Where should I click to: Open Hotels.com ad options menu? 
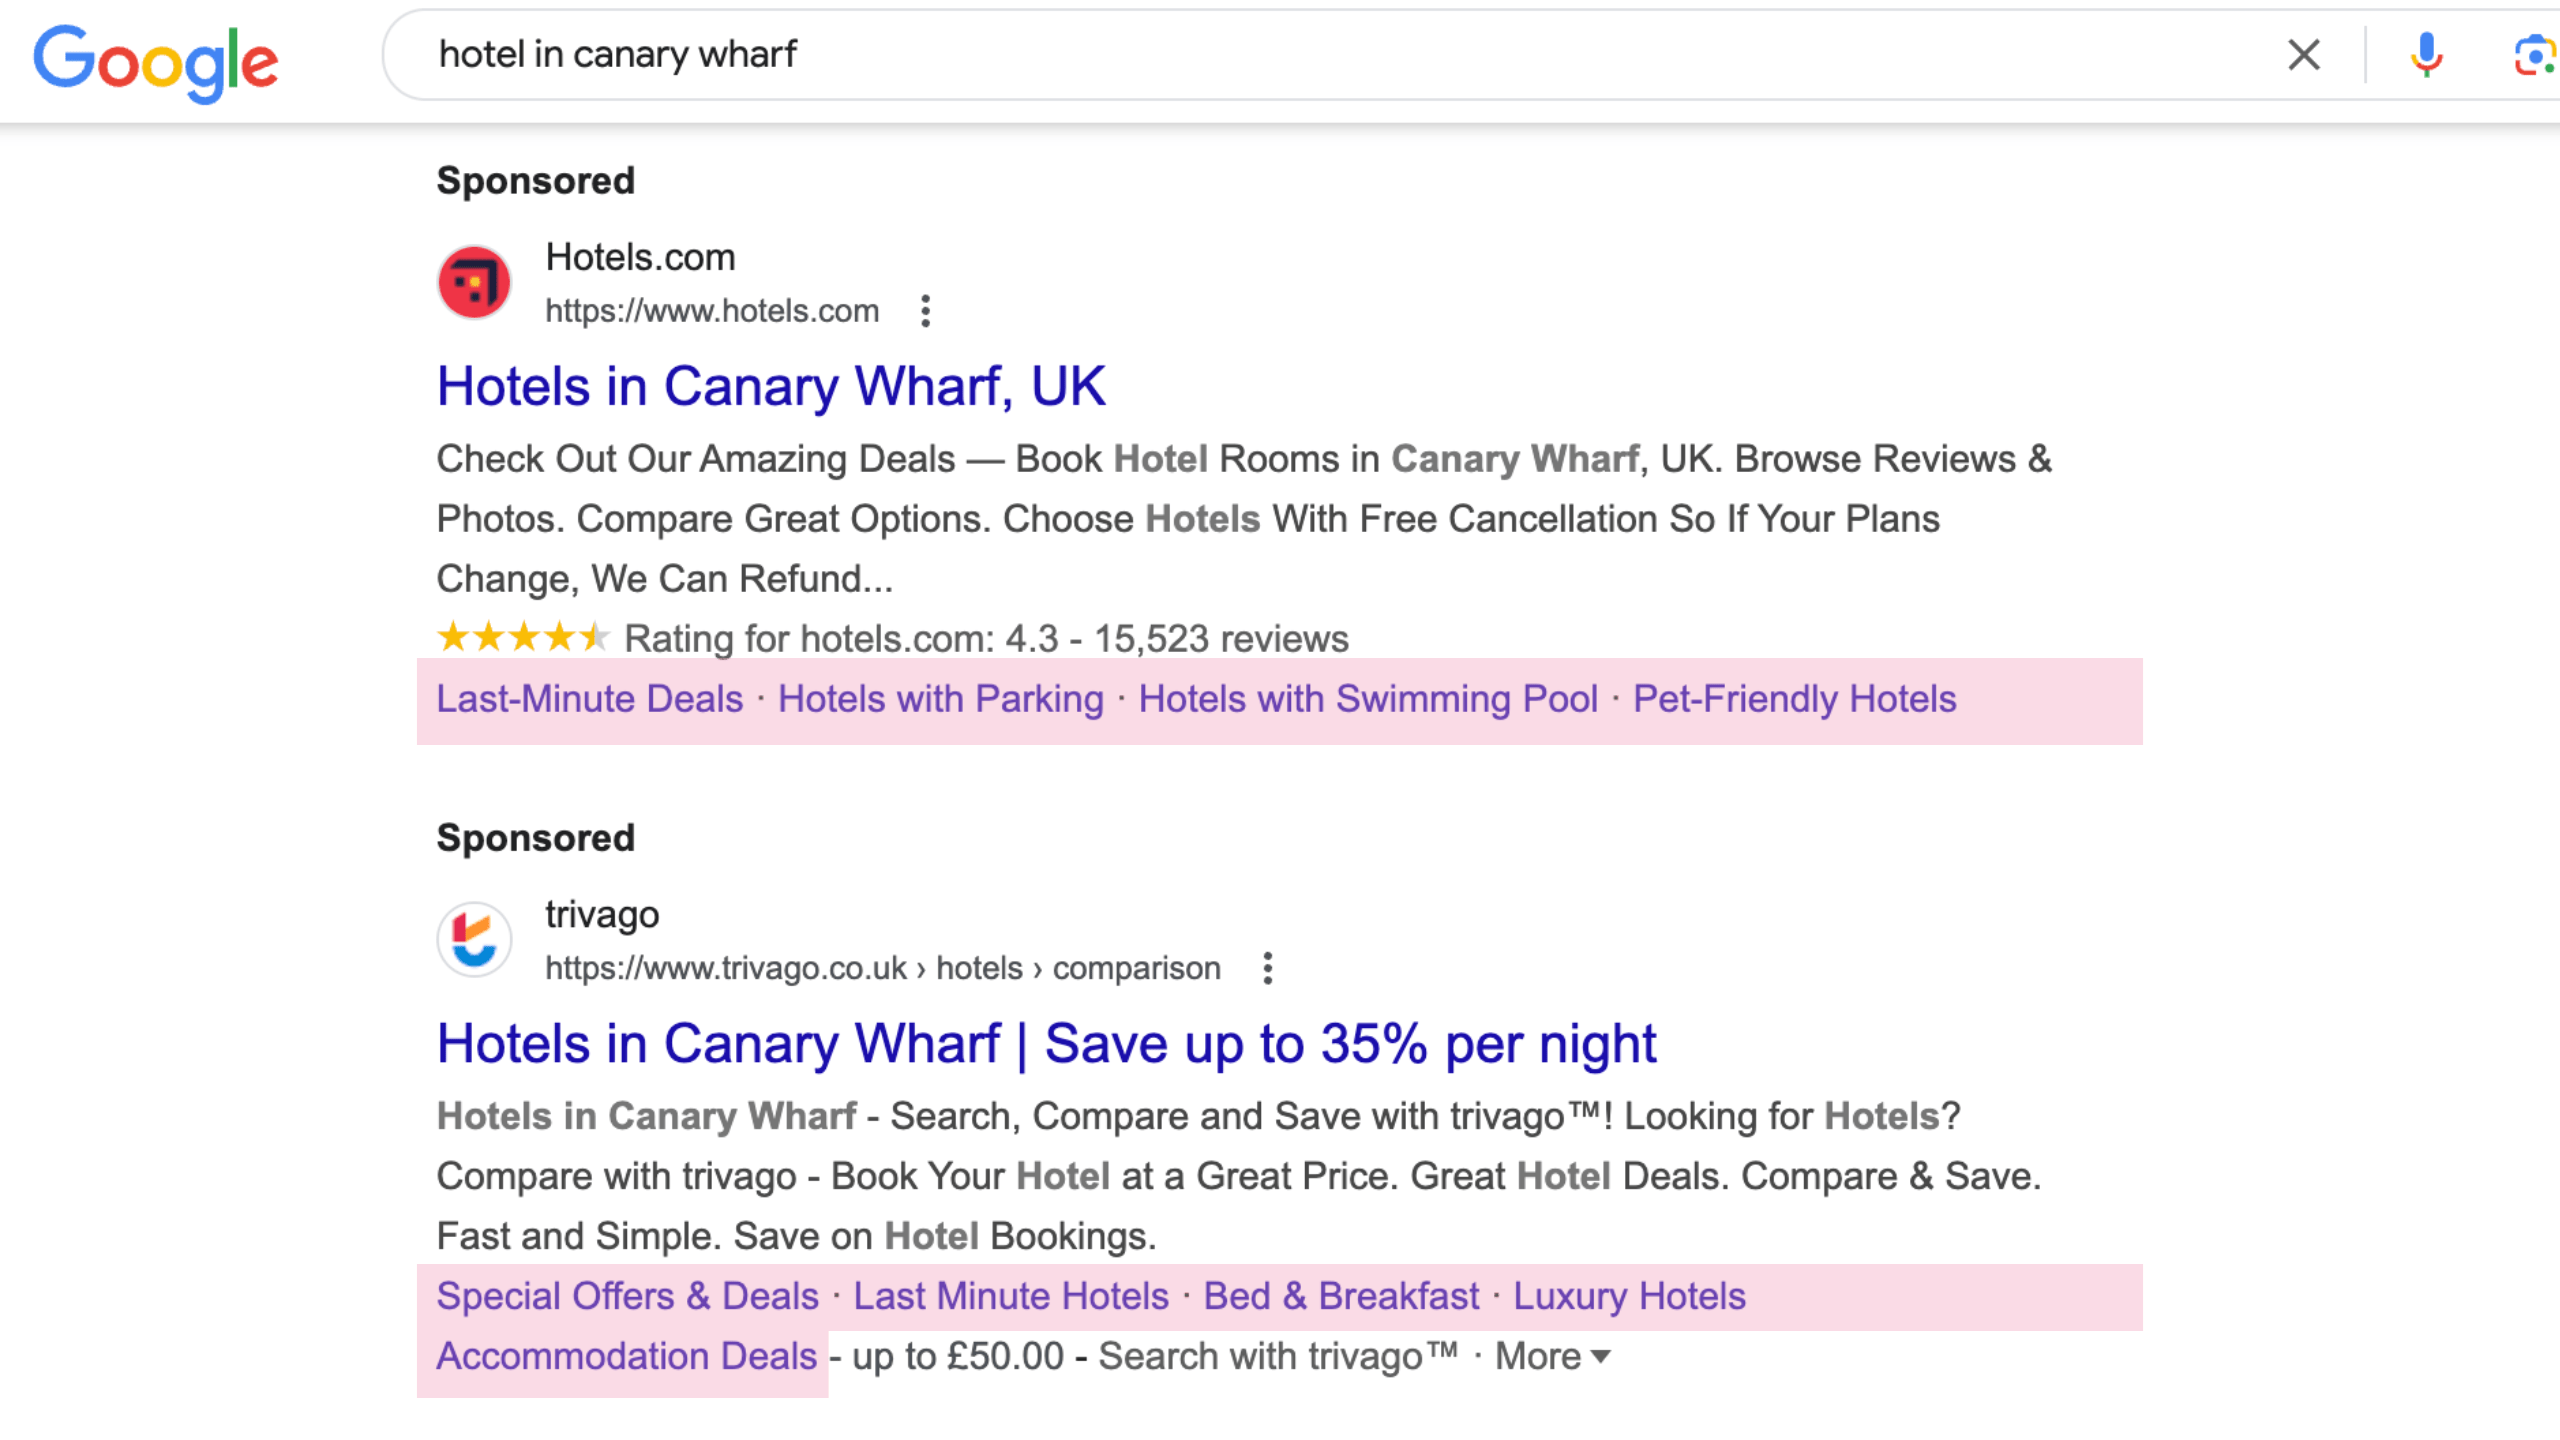[926, 311]
